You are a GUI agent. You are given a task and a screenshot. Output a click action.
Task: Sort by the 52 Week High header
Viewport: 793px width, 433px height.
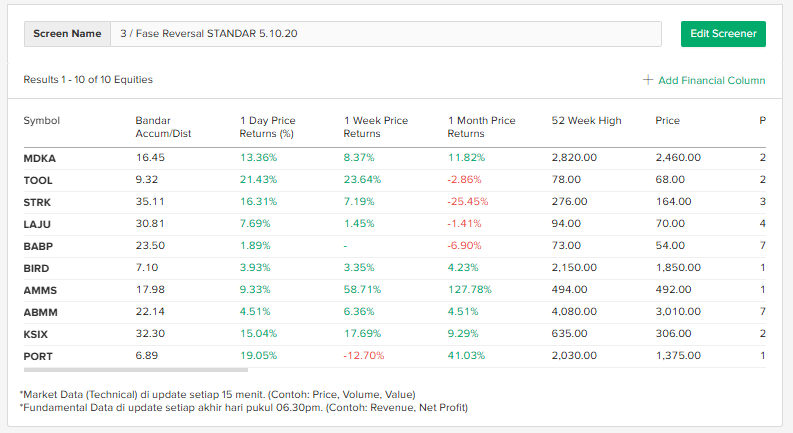[586, 121]
